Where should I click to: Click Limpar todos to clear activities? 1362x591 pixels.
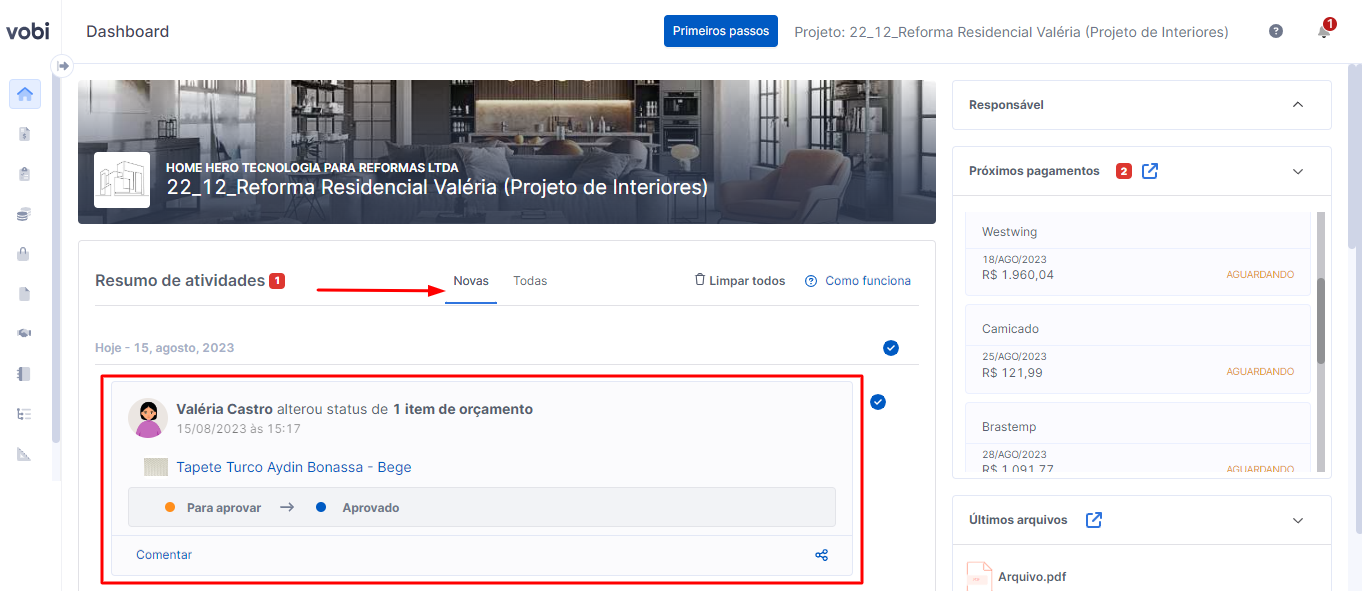[740, 281]
